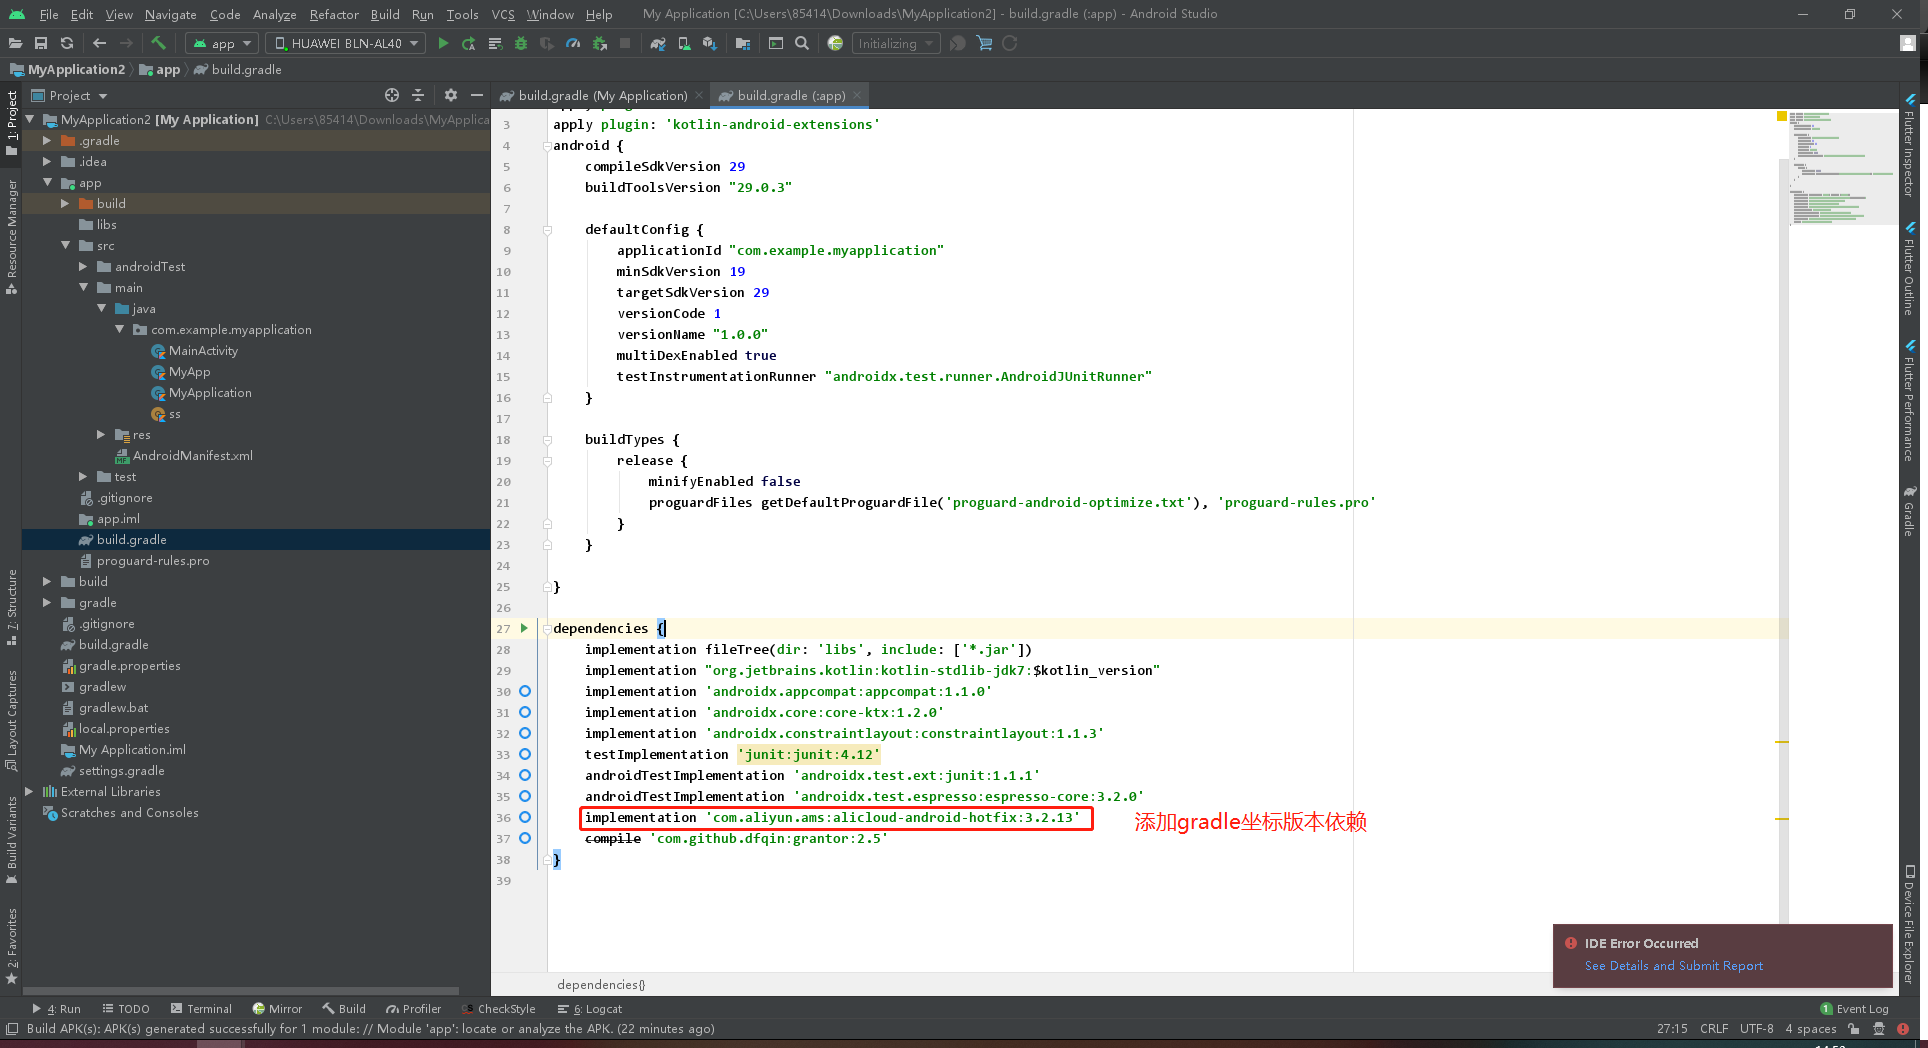Viewport: 1928px width, 1048px height.
Task: Hide the Project panel with the minus icon
Action: [477, 95]
